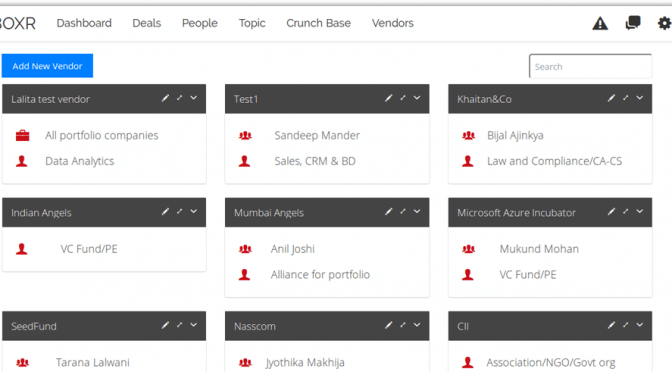The height and width of the screenshot is (372, 672).
Task: Edit Mumbai Angels vendor with pencil icon
Action: 388,212
